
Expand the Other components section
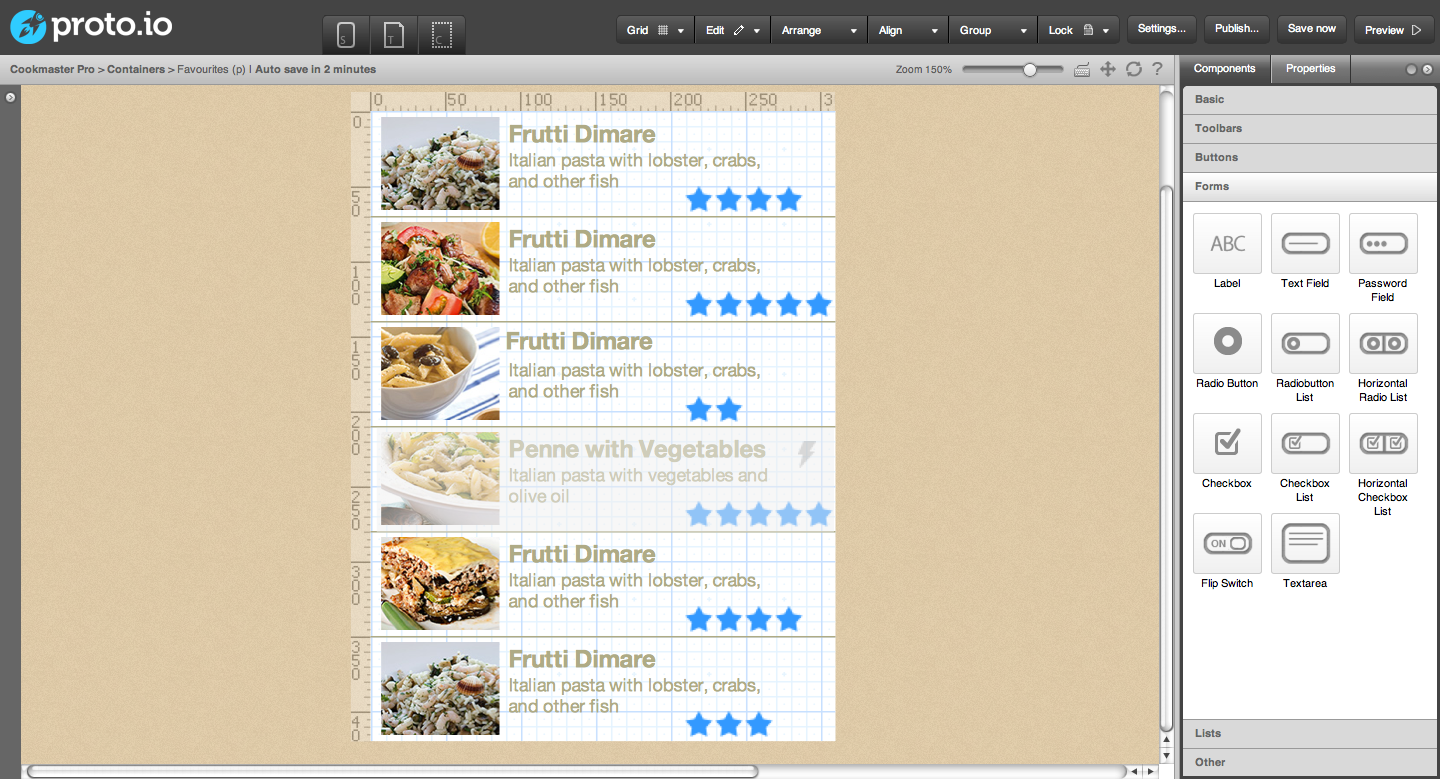(x=1310, y=763)
